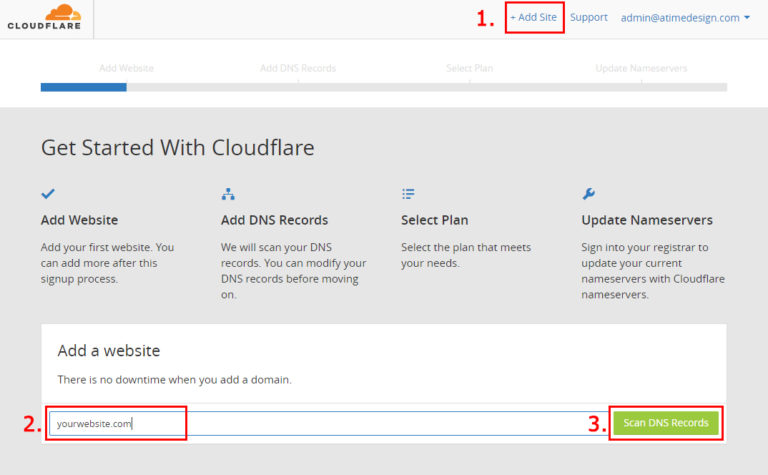Click the Add Website section heading

click(x=79, y=220)
